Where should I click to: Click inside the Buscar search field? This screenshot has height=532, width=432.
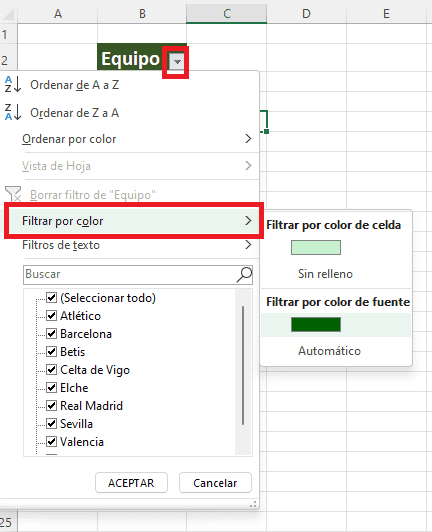(130, 274)
